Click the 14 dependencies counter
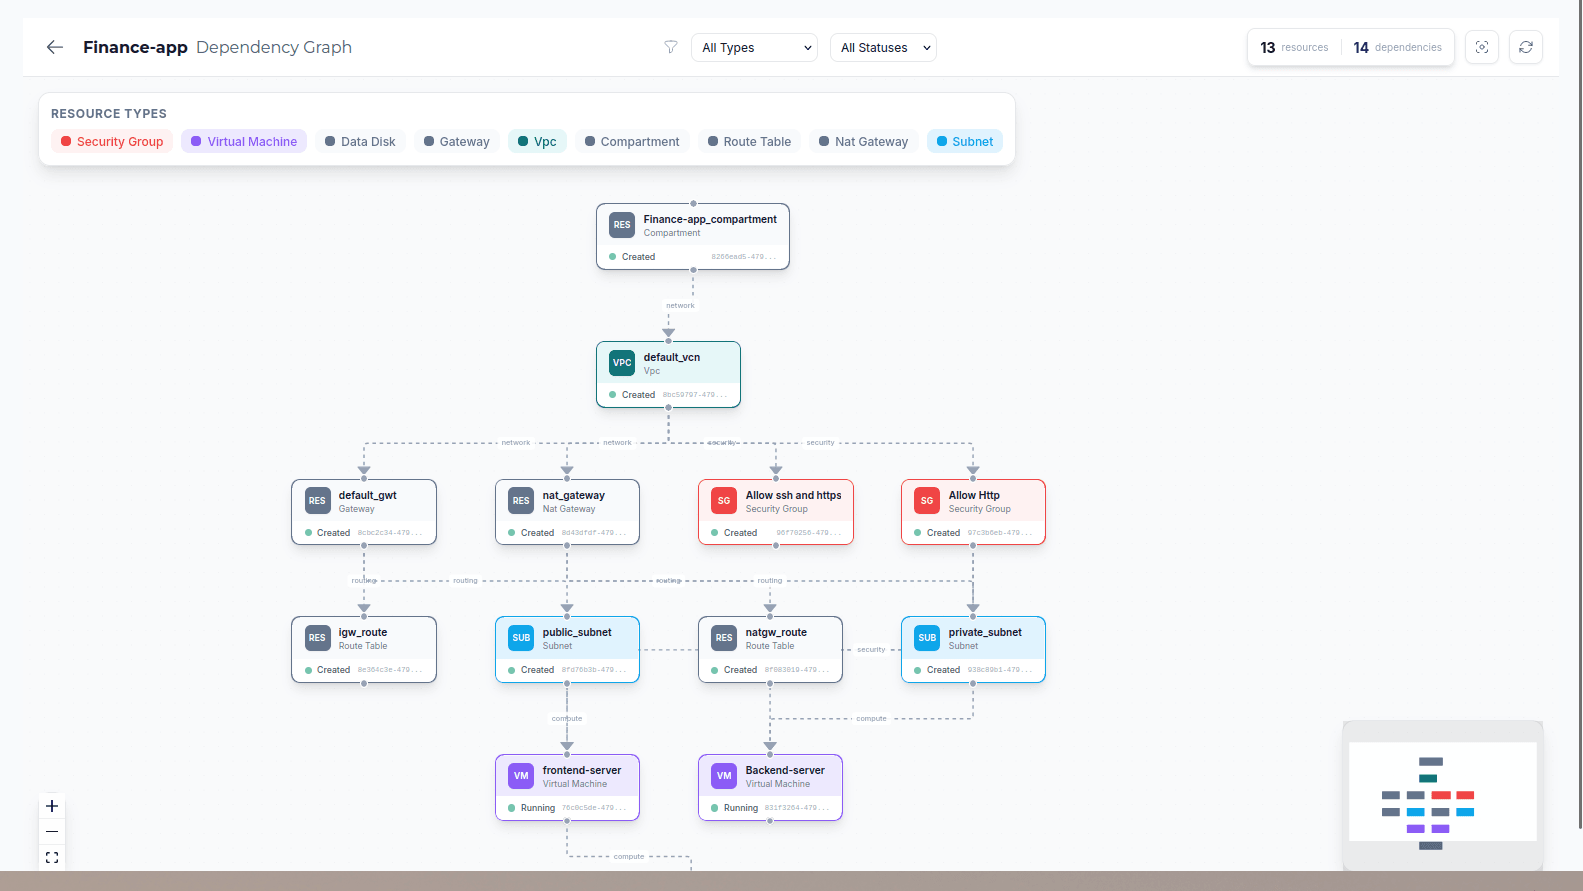Image resolution: width=1583 pixels, height=891 pixels. tap(1397, 47)
